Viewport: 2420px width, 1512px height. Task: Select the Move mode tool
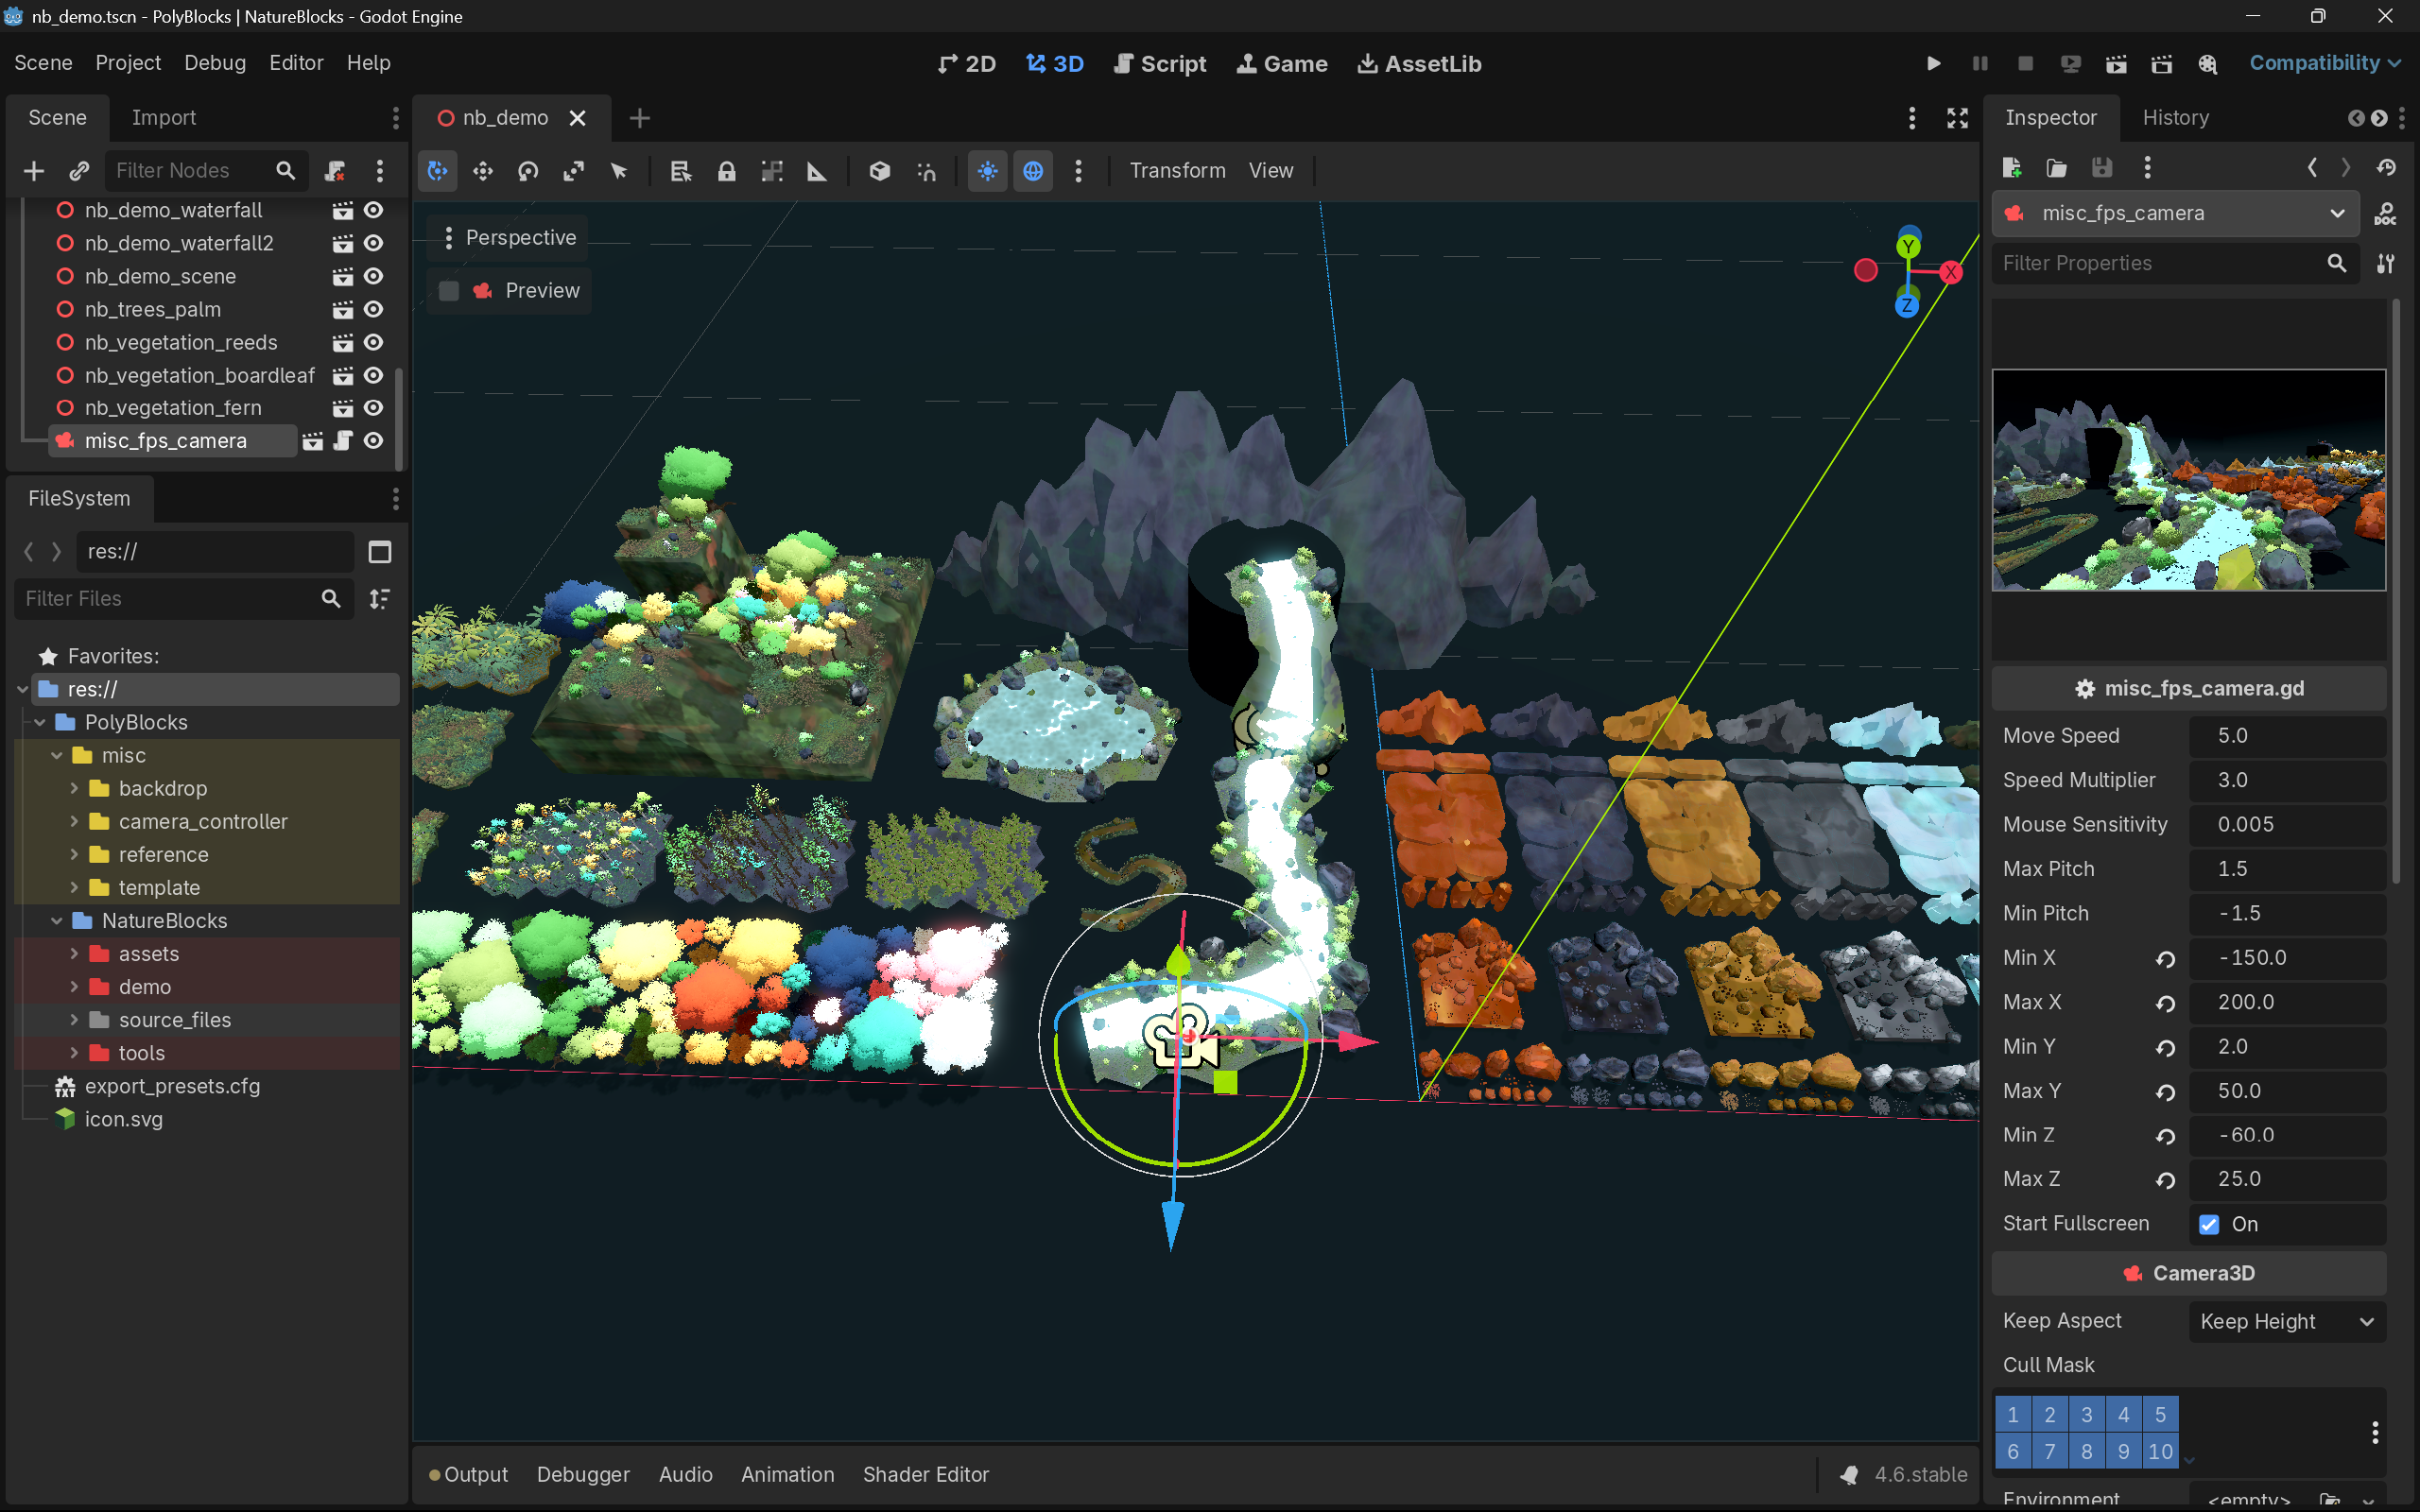(483, 171)
